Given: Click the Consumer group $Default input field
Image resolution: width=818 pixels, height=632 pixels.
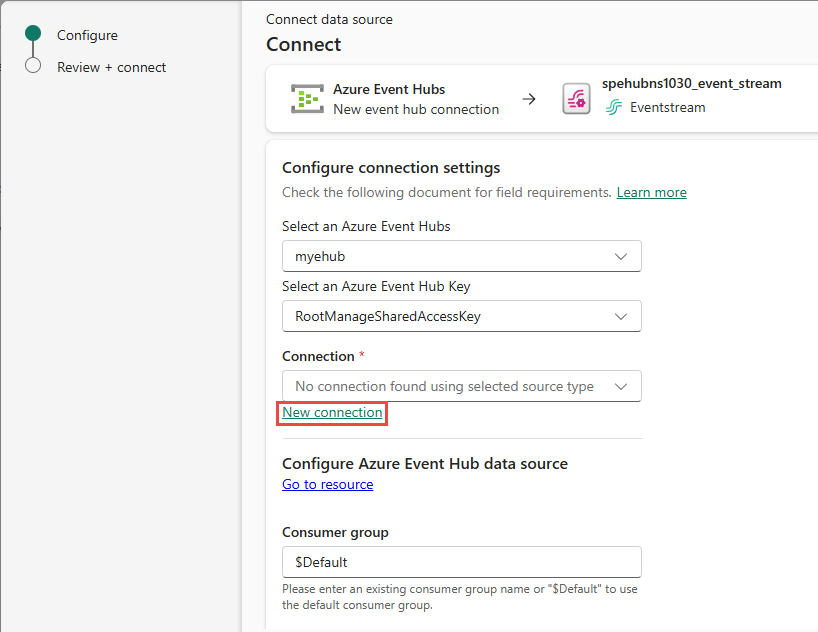Looking at the screenshot, I should pyautogui.click(x=462, y=562).
